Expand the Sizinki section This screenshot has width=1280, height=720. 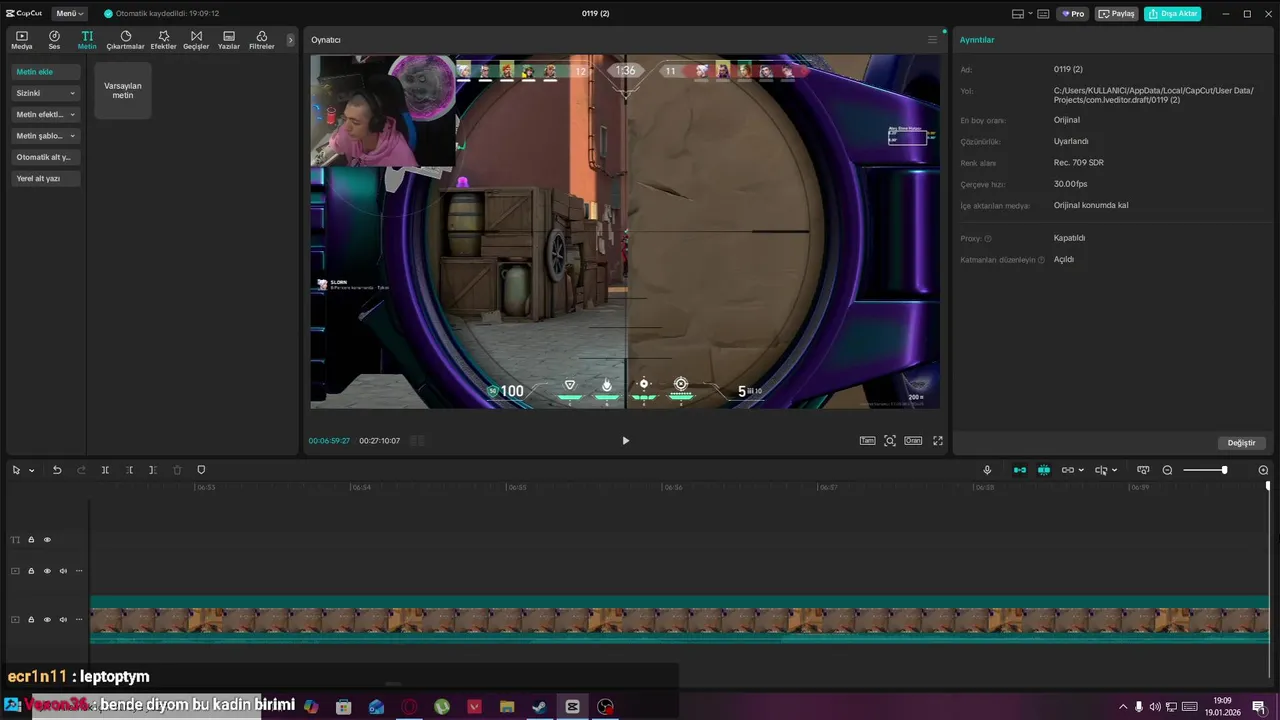click(x=46, y=93)
